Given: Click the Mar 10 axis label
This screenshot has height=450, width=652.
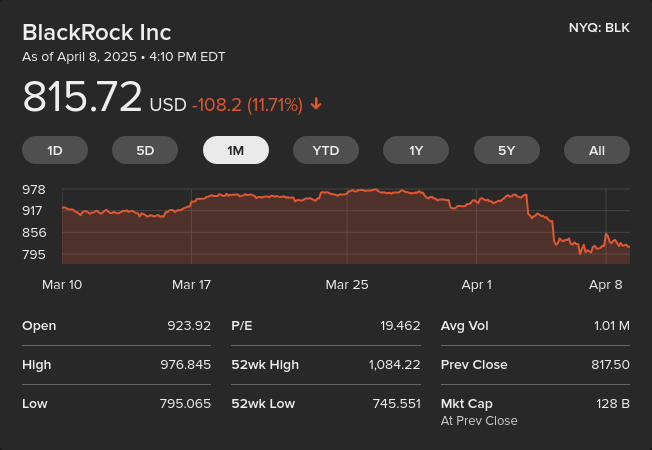Looking at the screenshot, I should [x=62, y=284].
